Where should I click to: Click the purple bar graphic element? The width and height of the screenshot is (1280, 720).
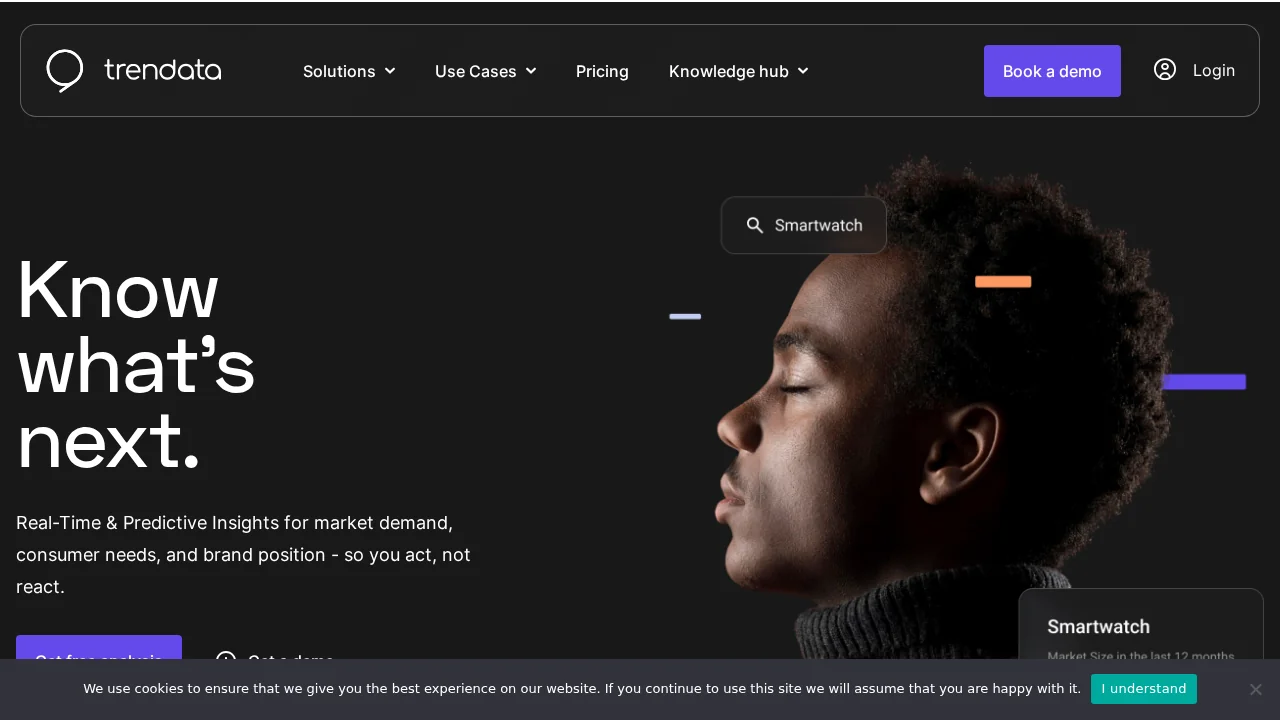point(1204,381)
